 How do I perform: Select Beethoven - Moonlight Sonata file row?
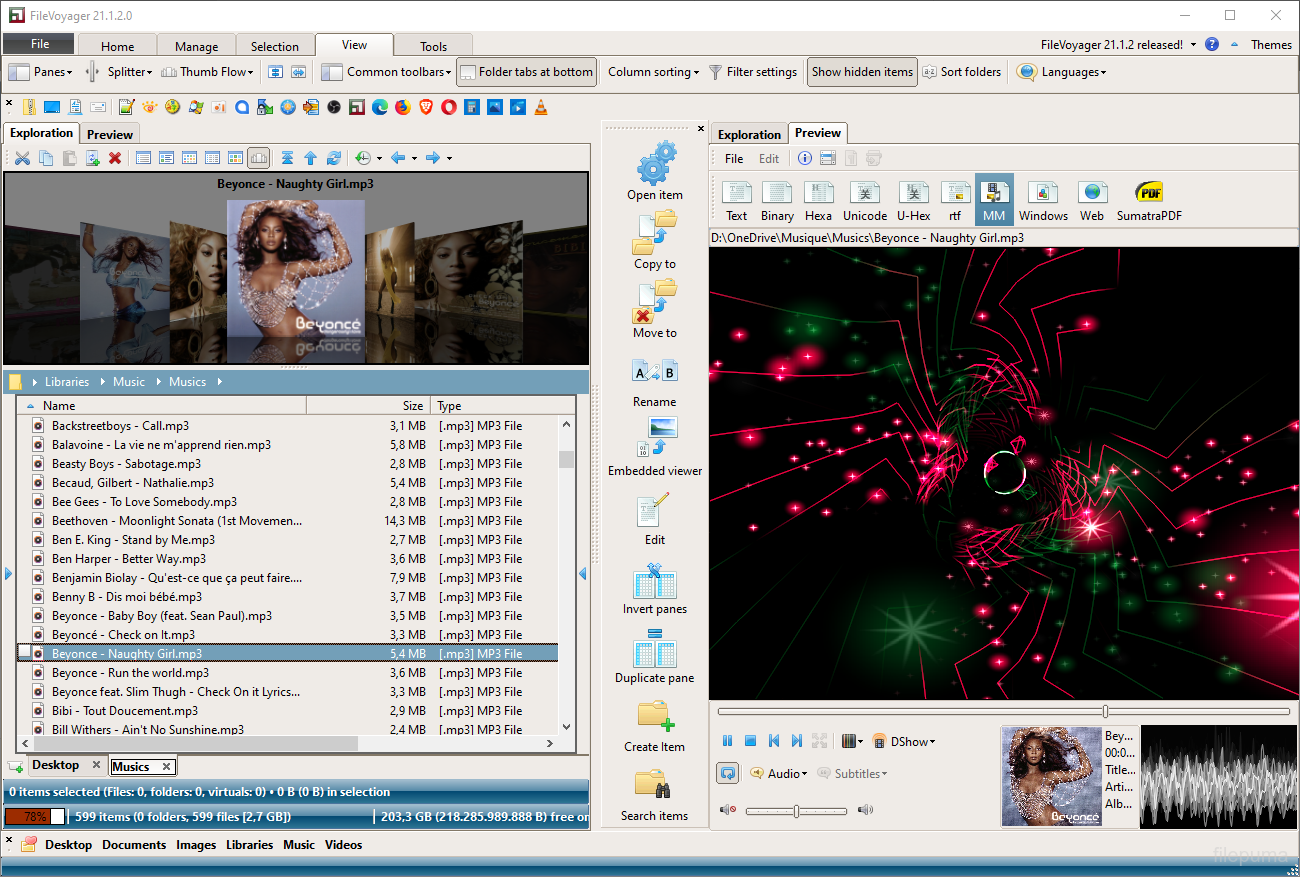tap(177, 521)
